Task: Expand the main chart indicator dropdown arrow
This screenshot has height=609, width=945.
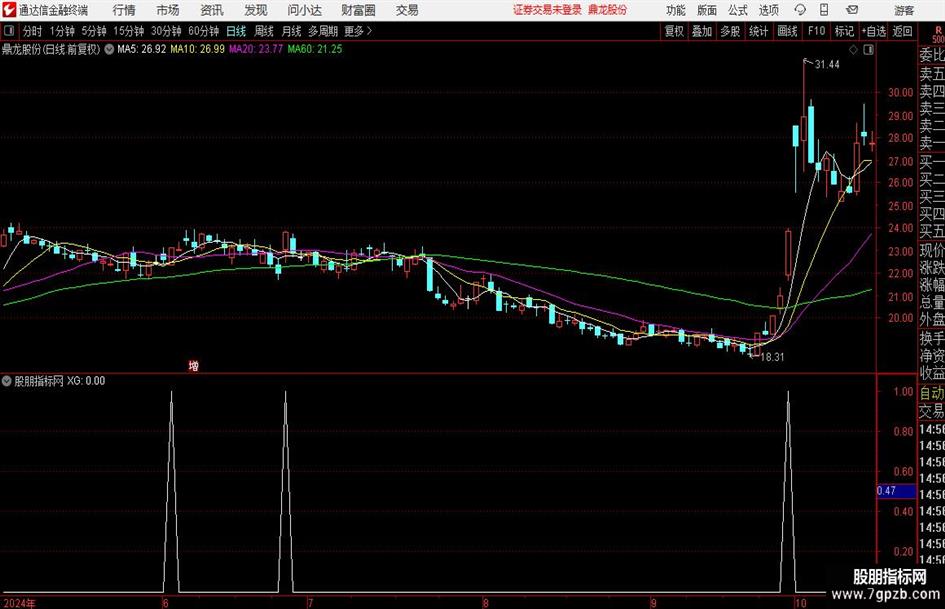Action: click(109, 49)
